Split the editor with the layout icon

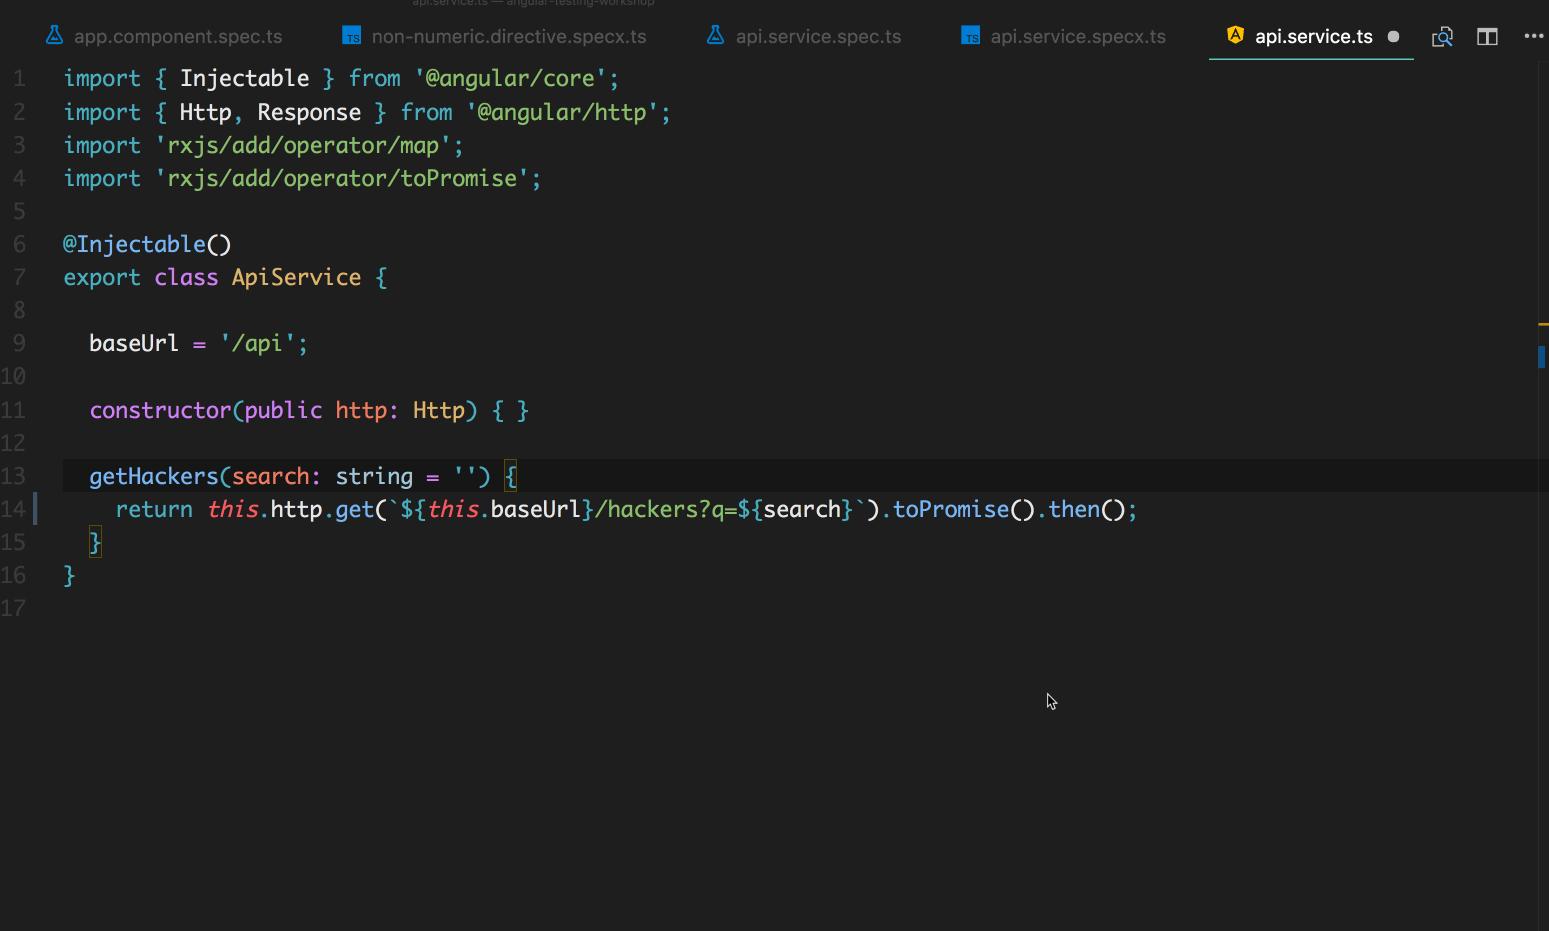point(1487,37)
